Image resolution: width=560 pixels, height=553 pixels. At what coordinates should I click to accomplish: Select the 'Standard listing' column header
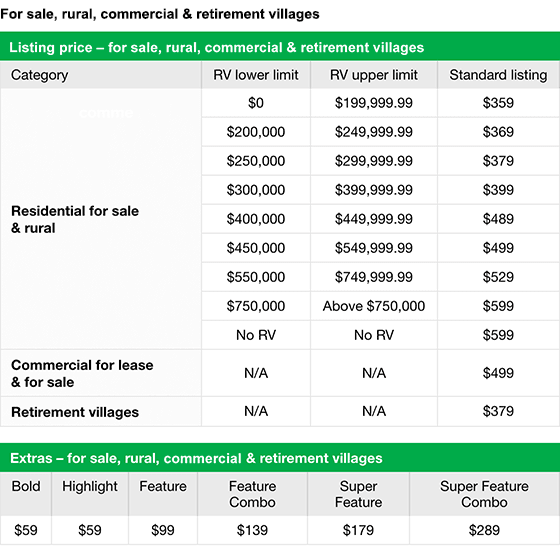(498, 75)
